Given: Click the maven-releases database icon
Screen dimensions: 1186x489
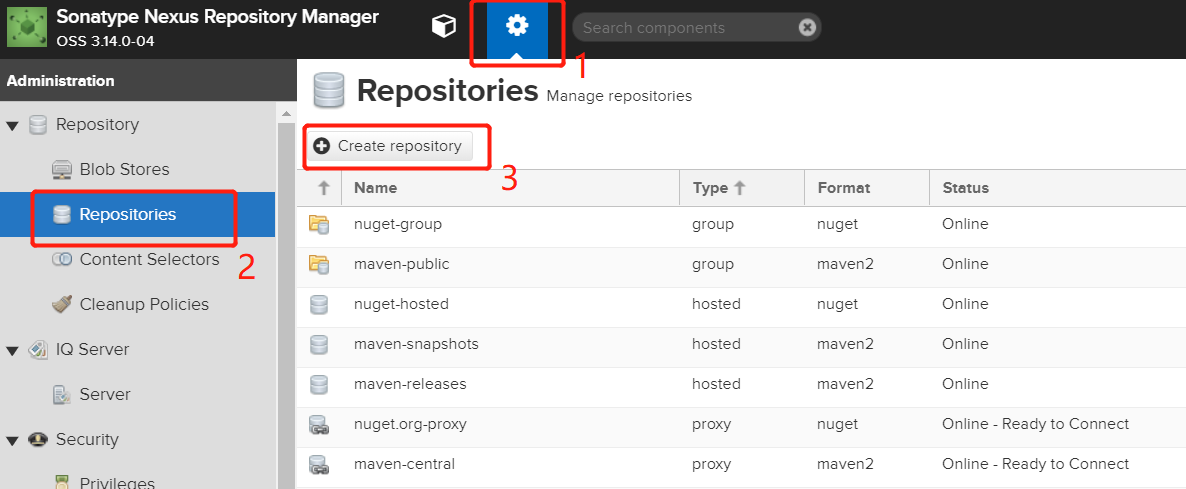Looking at the screenshot, I should [319, 385].
